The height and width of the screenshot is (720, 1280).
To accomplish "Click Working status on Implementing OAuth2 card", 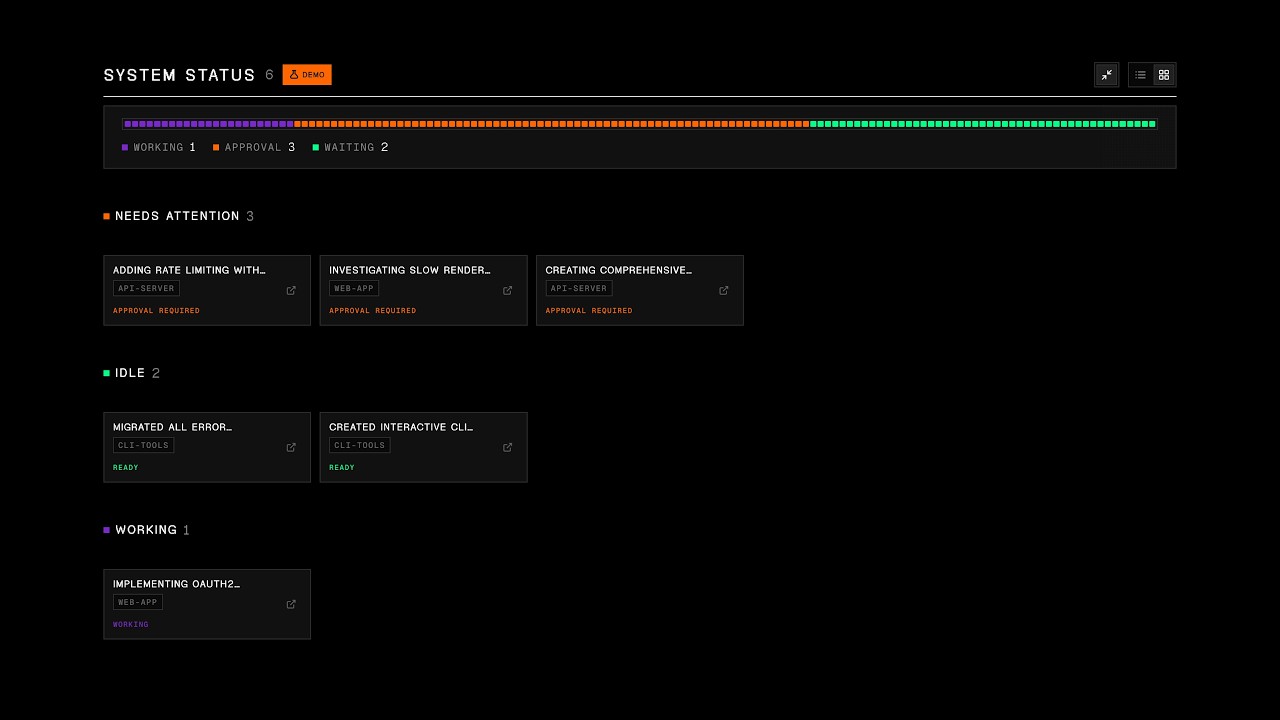I will 131,625.
